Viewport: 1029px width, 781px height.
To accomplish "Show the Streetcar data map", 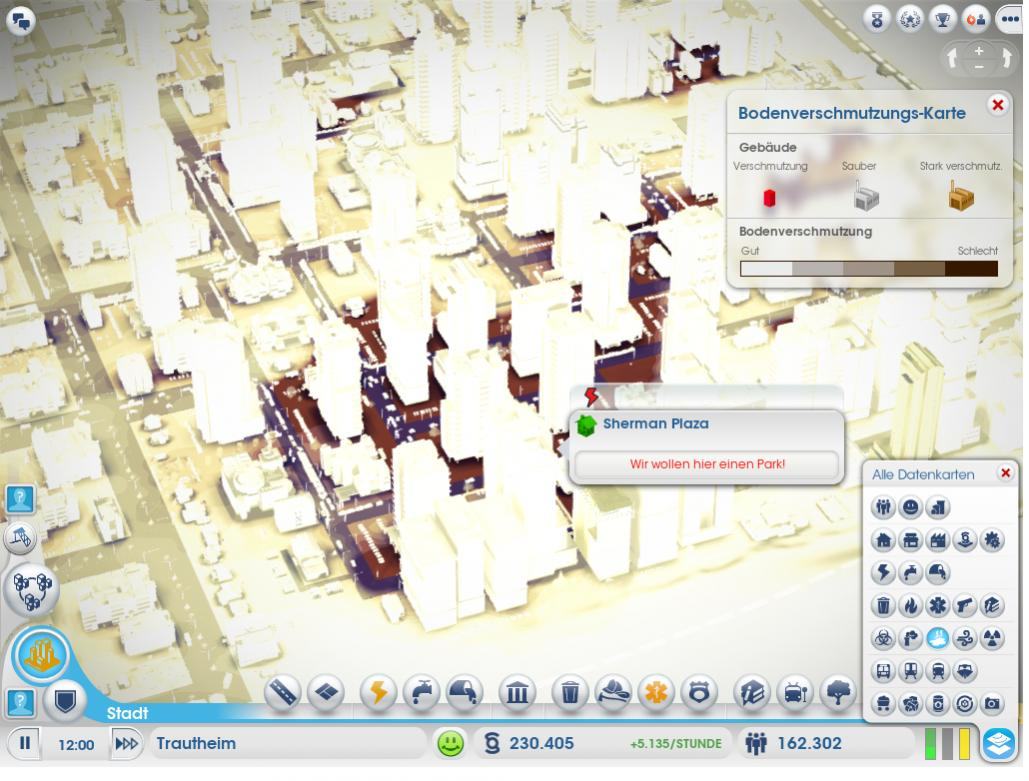I will 910,671.
